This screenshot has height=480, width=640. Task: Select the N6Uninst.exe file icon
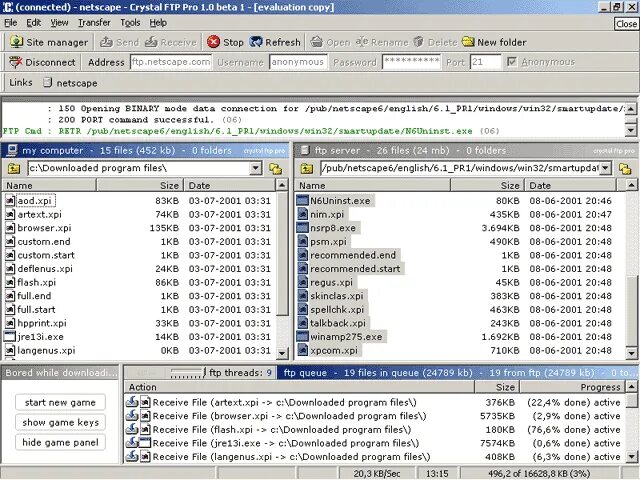(x=302, y=200)
